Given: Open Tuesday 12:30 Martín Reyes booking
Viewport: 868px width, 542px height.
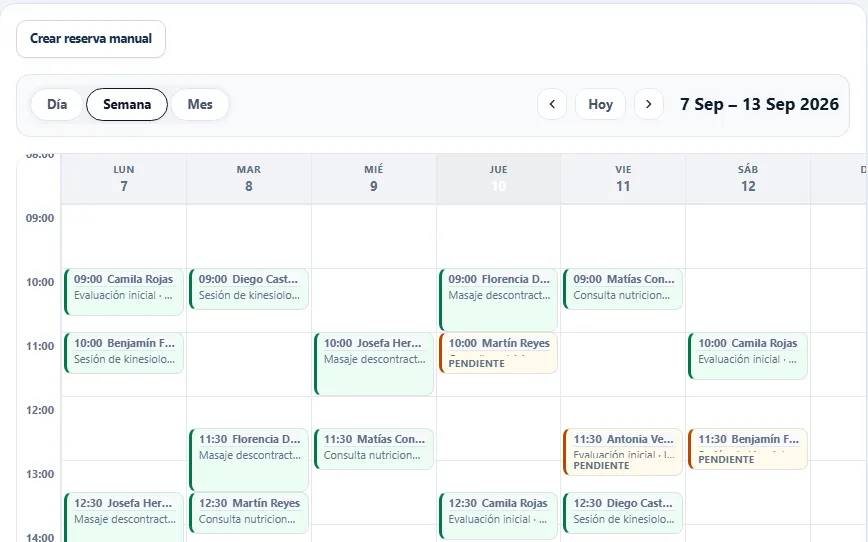Looking at the screenshot, I should 249,513.
